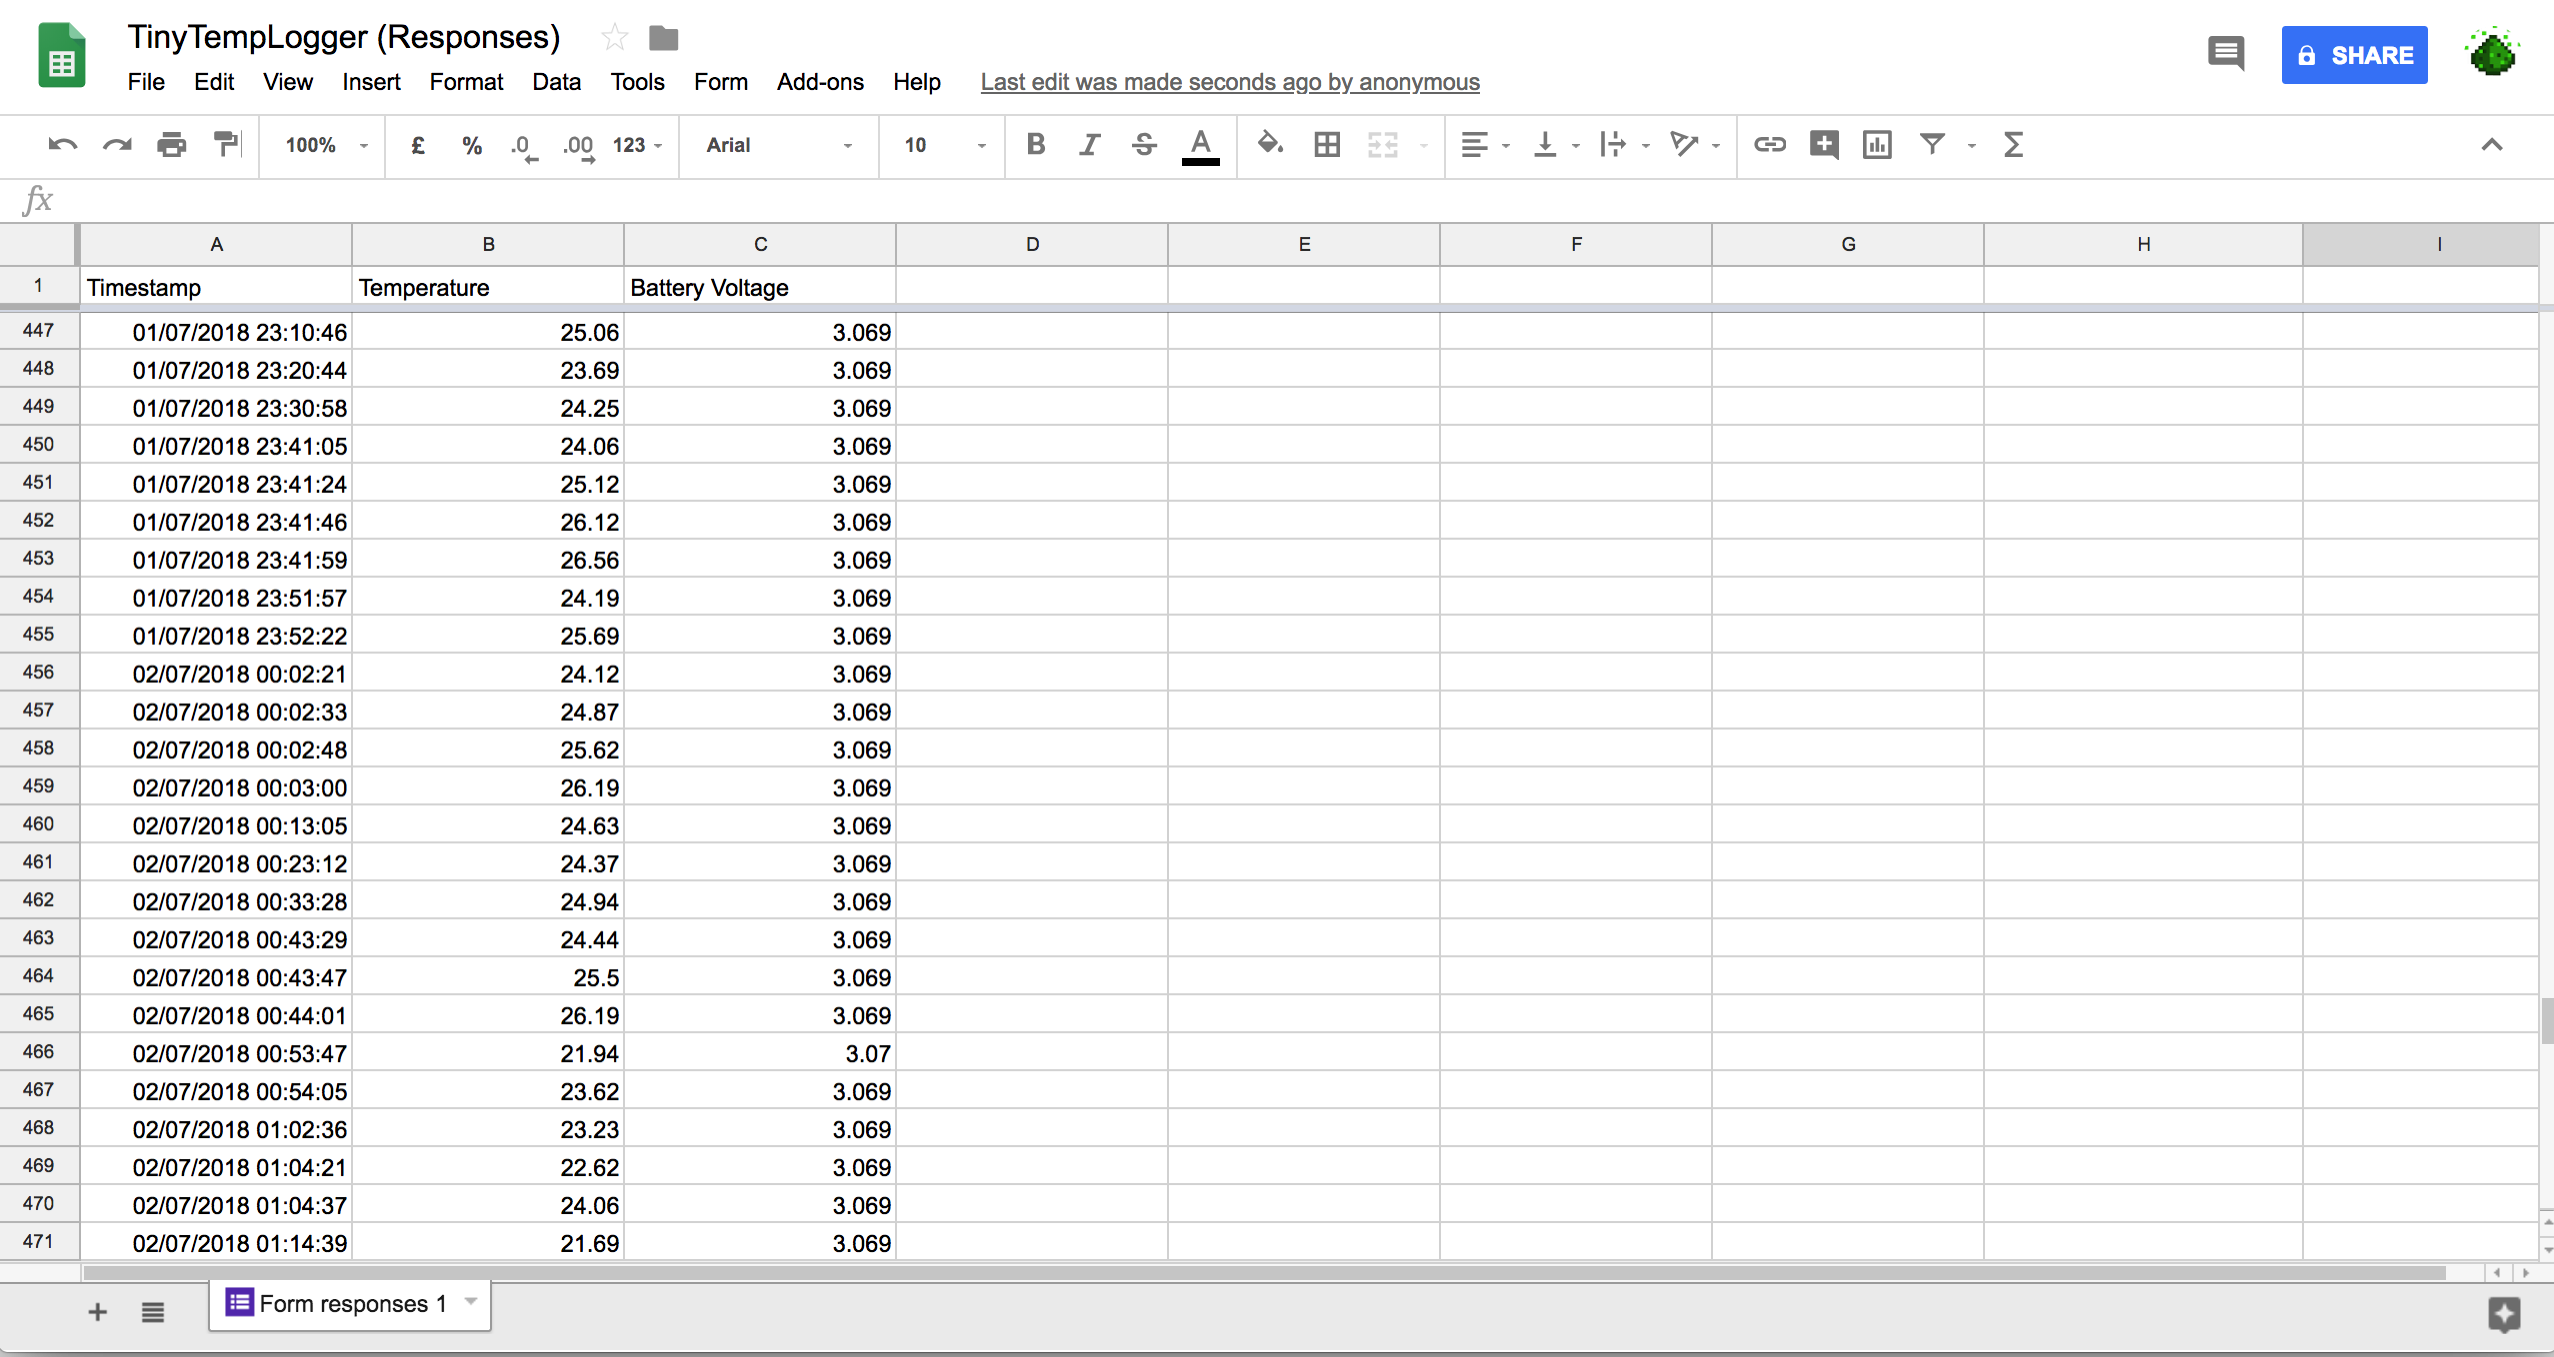This screenshot has width=2554, height=1357.
Task: Open the comments speech bubble icon
Action: pos(2225,54)
